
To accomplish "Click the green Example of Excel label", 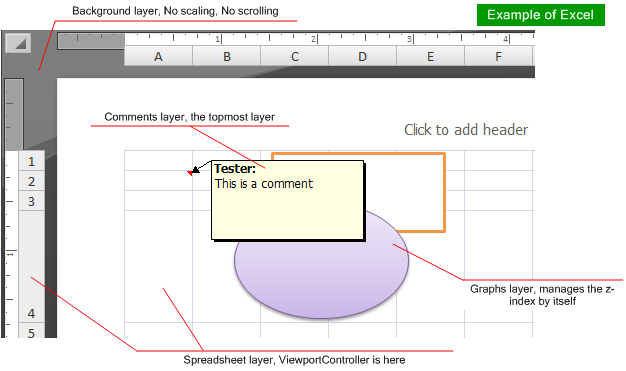I will click(541, 15).
